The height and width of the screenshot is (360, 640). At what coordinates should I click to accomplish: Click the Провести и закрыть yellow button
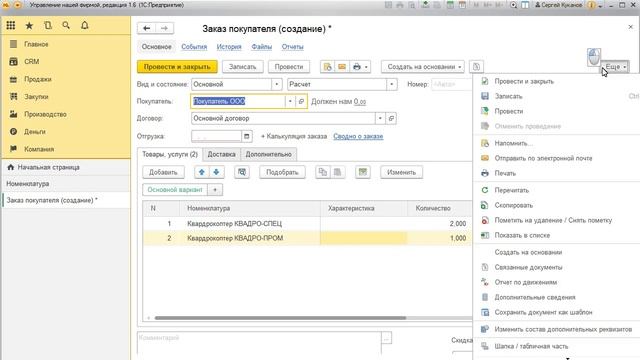(177, 67)
